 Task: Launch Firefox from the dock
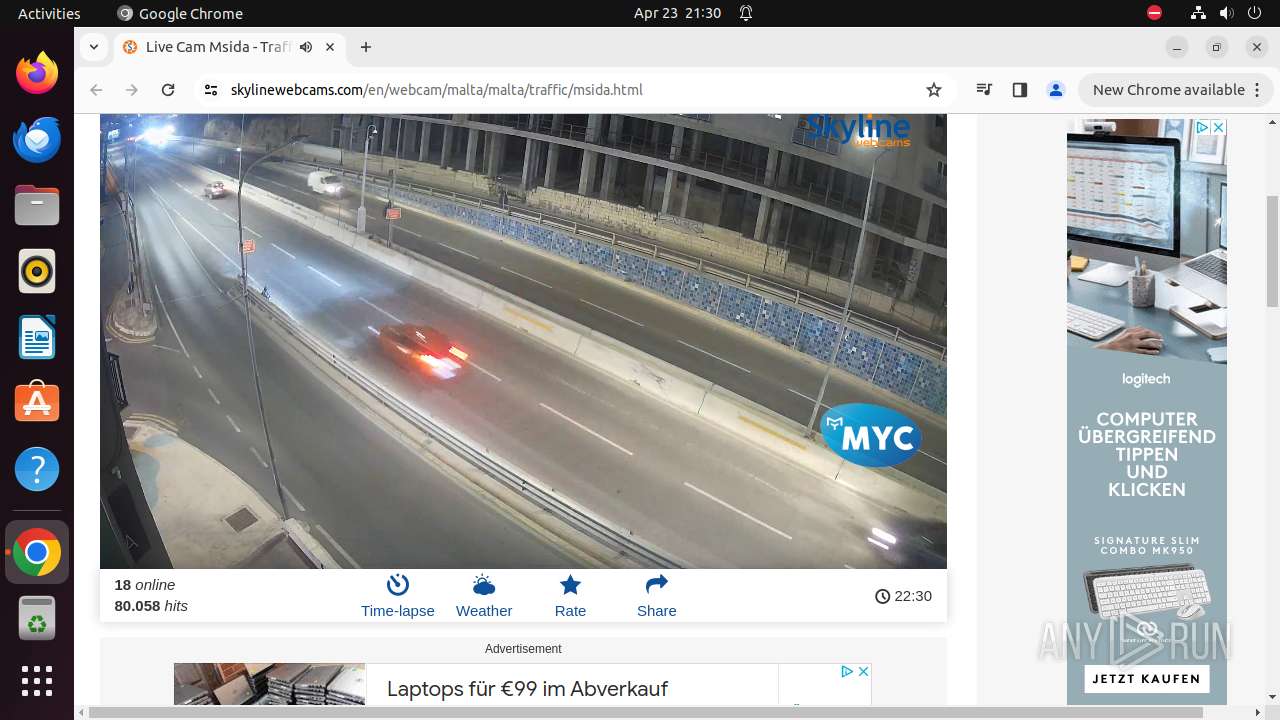pyautogui.click(x=37, y=73)
